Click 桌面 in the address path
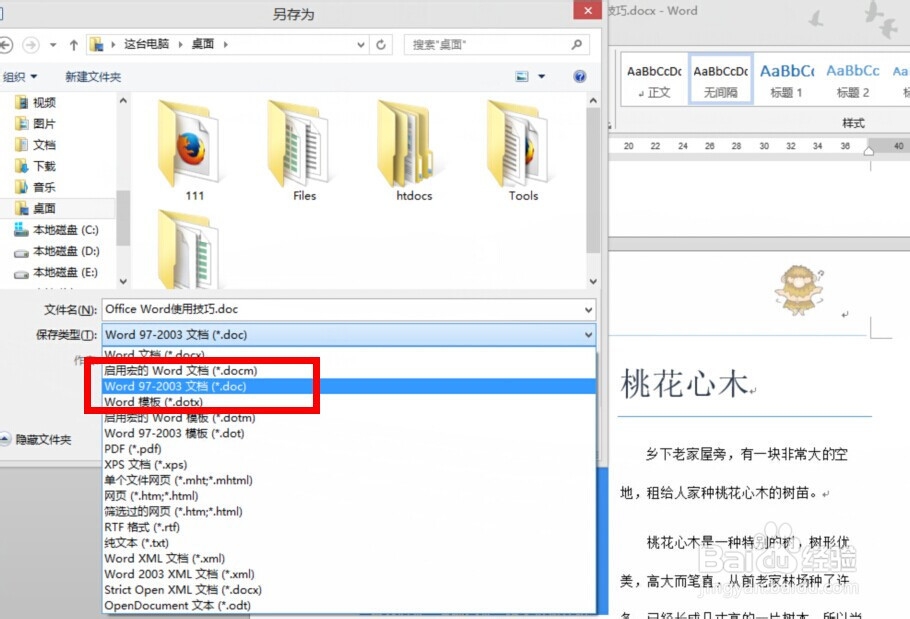The height and width of the screenshot is (619, 910). [203, 44]
